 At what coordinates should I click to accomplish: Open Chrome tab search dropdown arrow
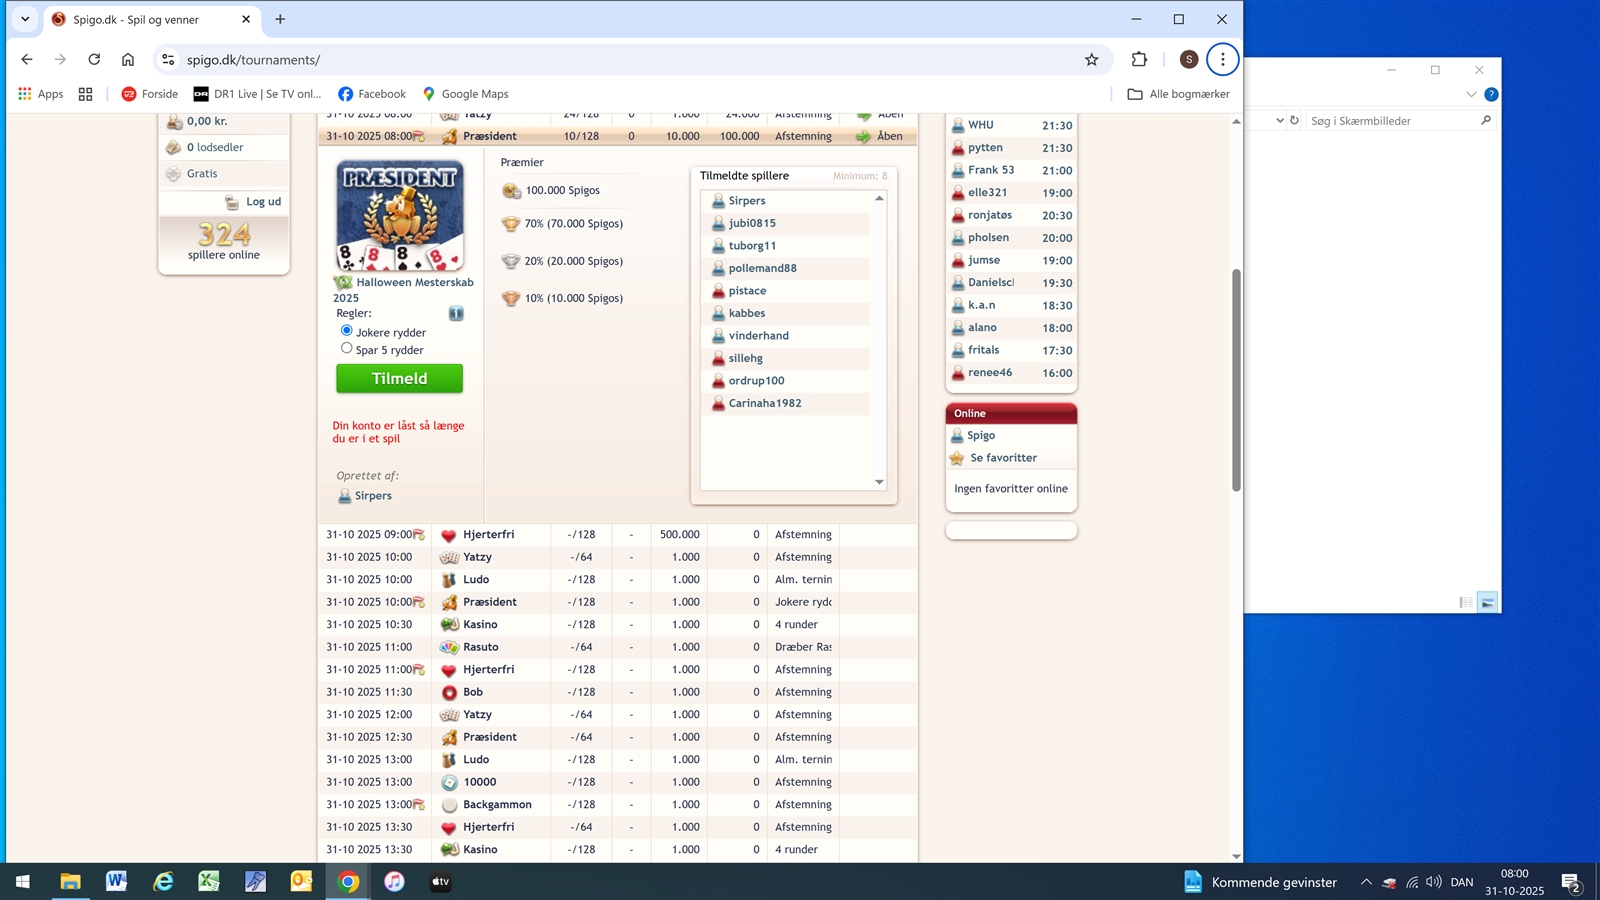click(25, 19)
